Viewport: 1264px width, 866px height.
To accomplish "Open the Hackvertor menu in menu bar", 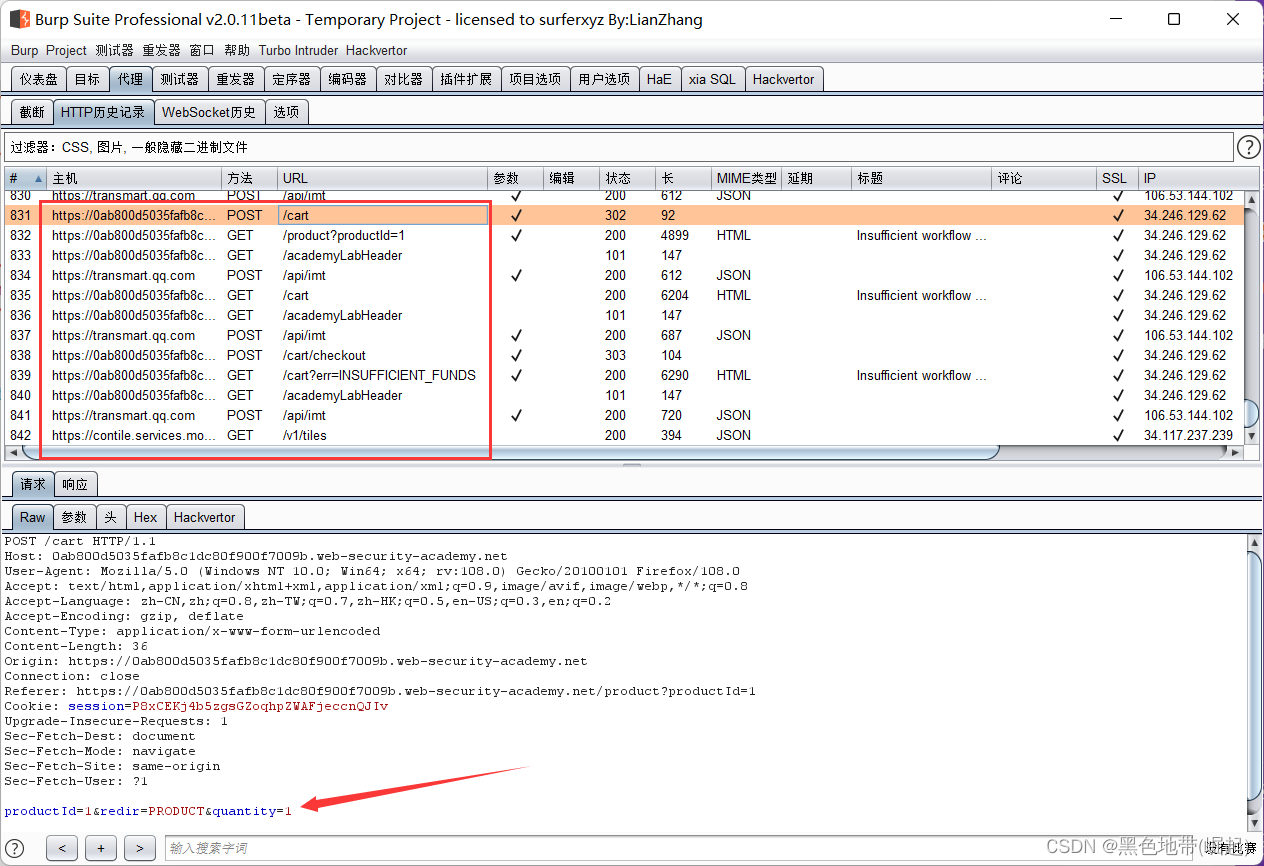I will [377, 50].
